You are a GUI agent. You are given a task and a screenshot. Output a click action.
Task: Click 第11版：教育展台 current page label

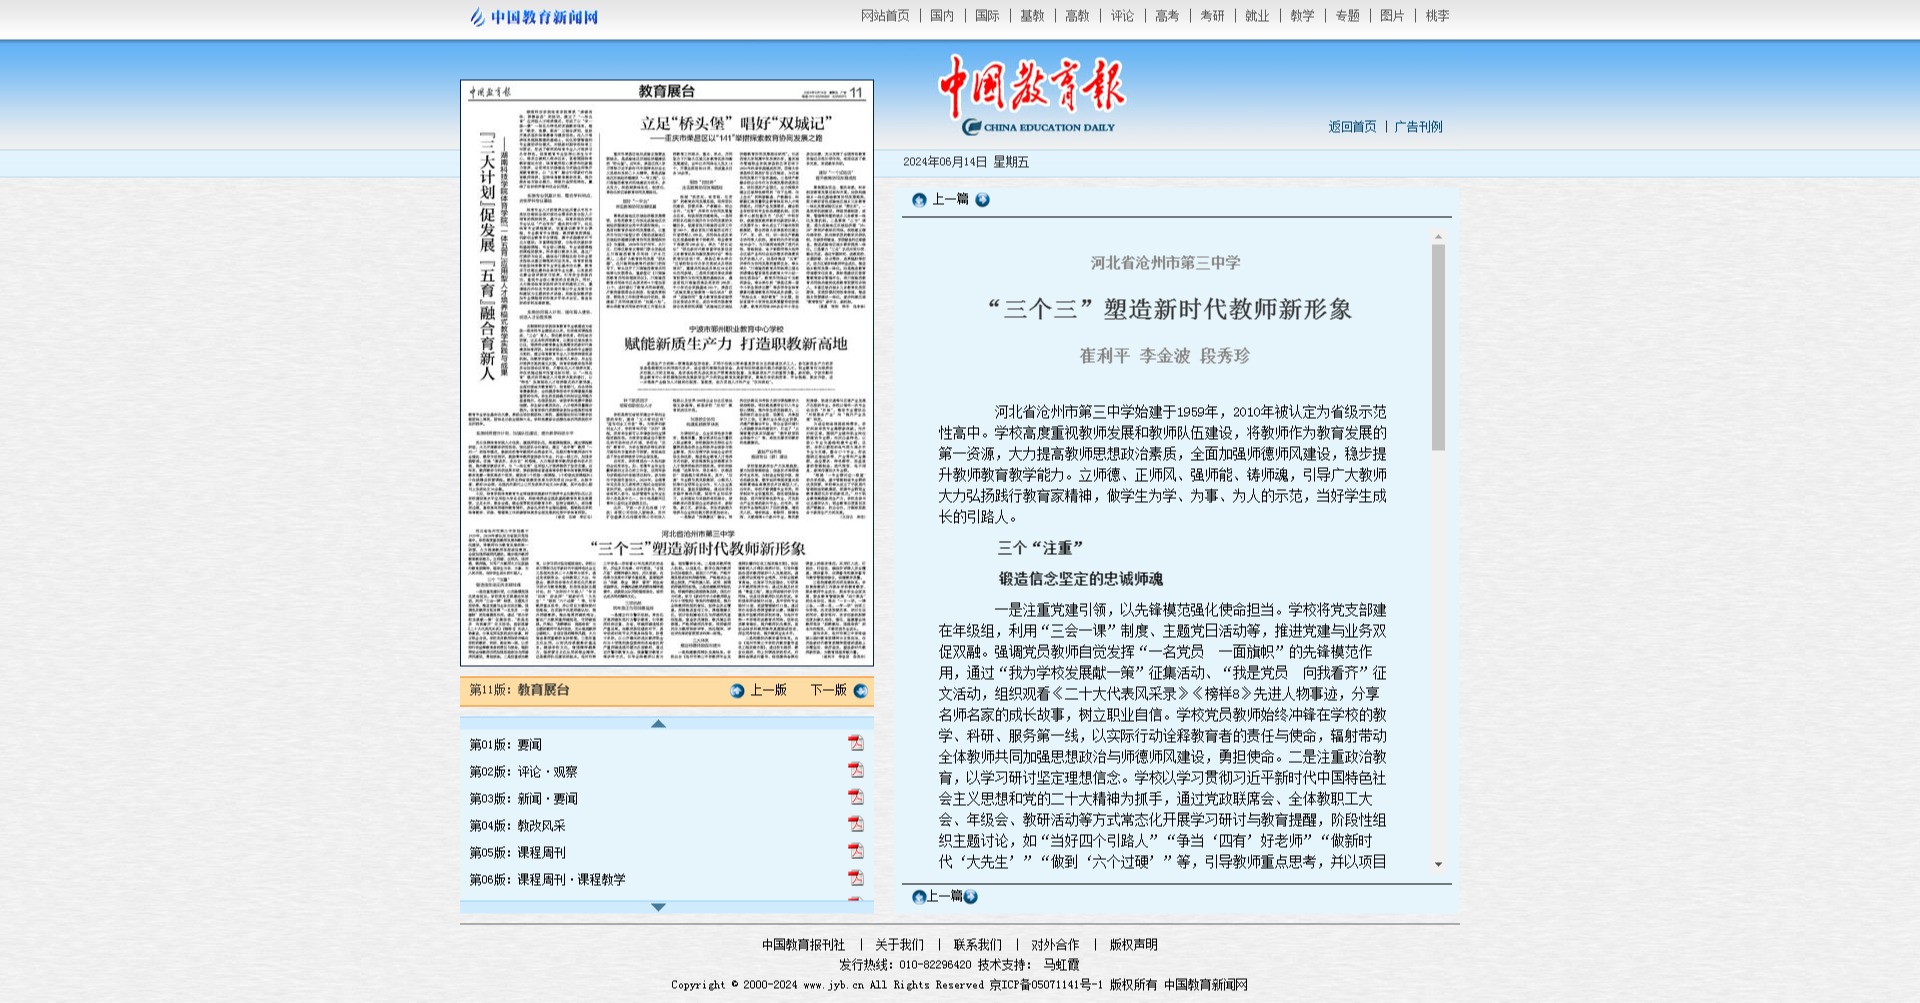coord(520,690)
